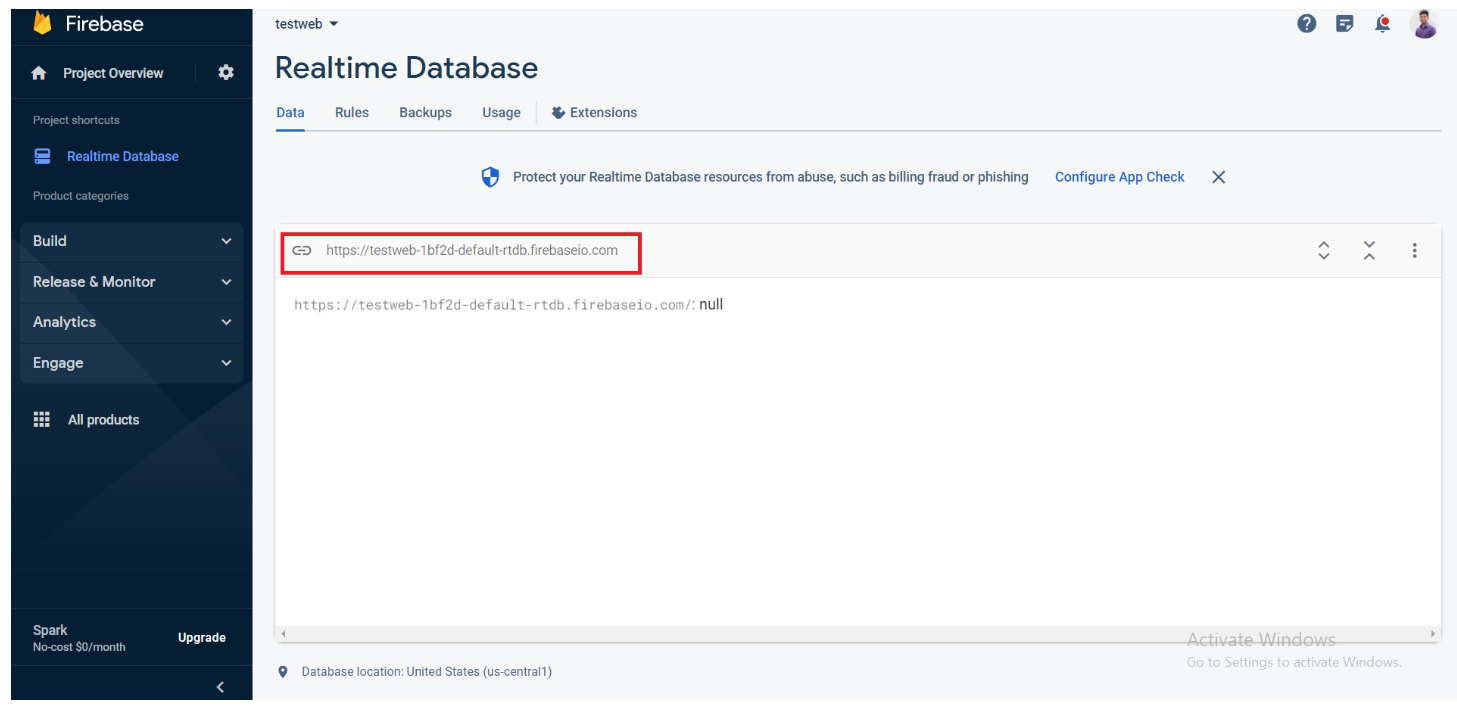Viewport: 1457px width, 707px height.
Task: Switch to the Usage tab
Action: click(x=501, y=112)
